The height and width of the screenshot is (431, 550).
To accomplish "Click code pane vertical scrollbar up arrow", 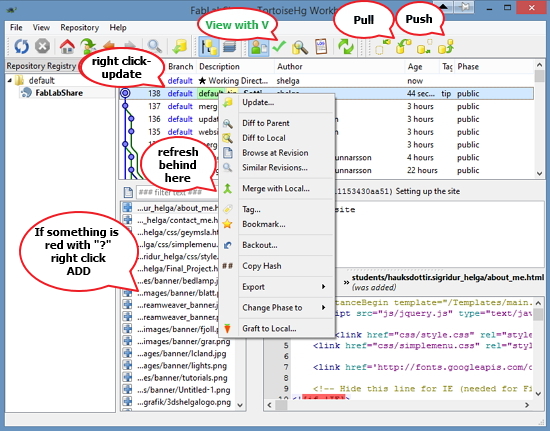I will [539, 303].
